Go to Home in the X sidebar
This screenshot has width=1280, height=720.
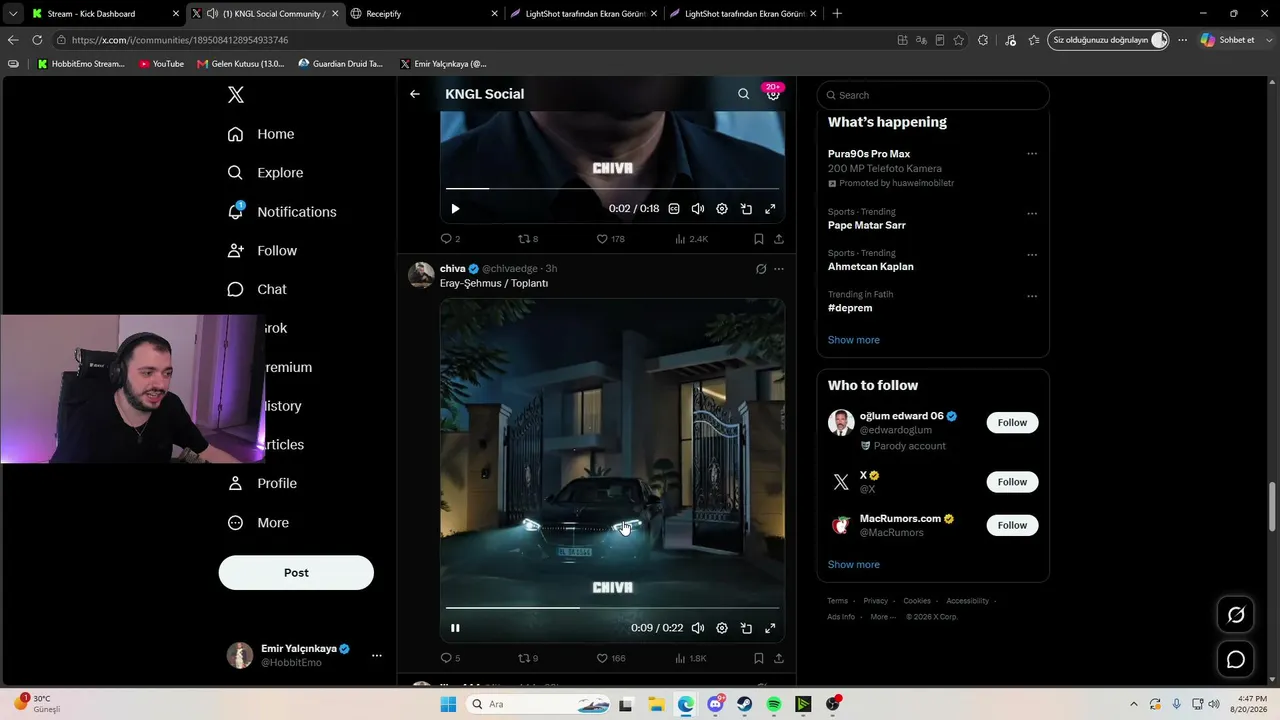coord(261,134)
